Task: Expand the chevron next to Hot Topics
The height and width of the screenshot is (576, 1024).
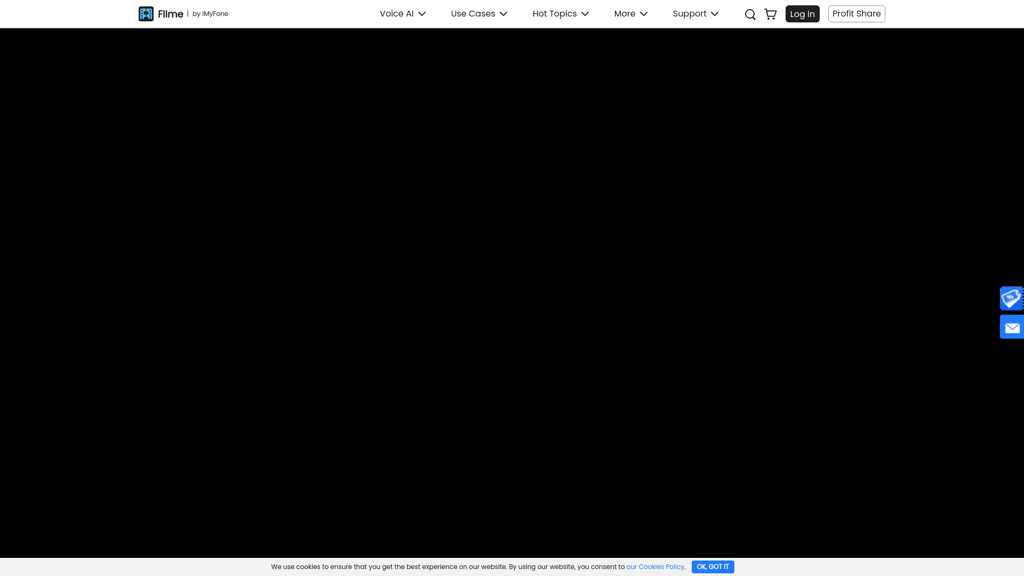Action: click(585, 14)
